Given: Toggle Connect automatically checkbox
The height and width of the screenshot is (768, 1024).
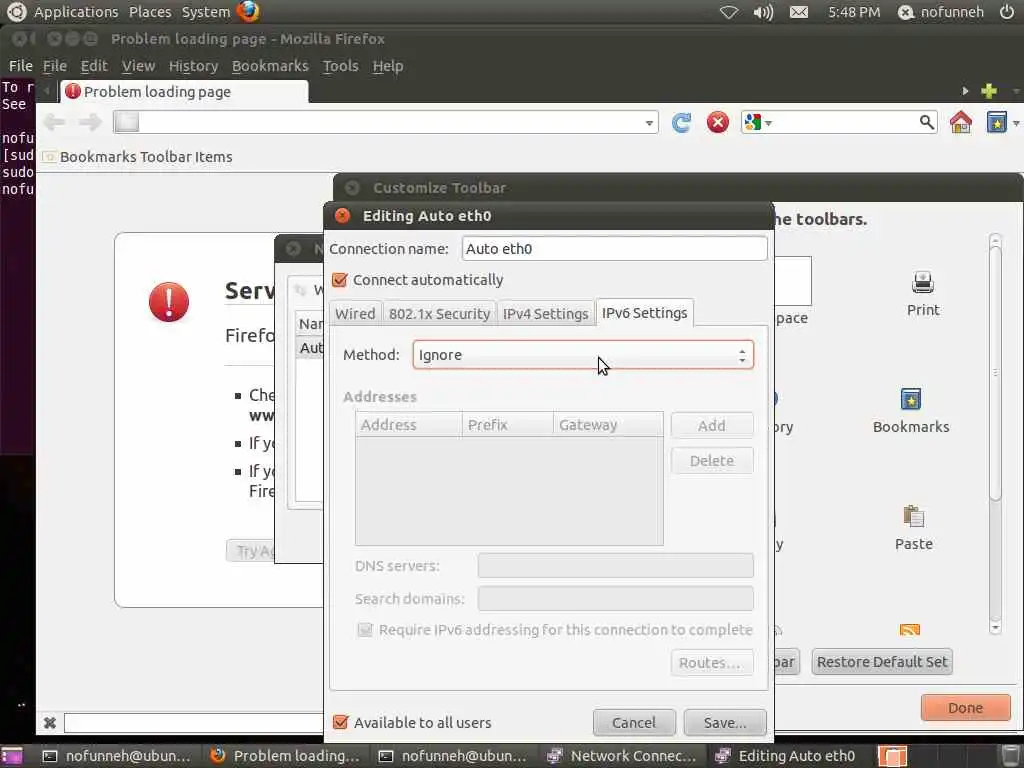Looking at the screenshot, I should [x=340, y=280].
